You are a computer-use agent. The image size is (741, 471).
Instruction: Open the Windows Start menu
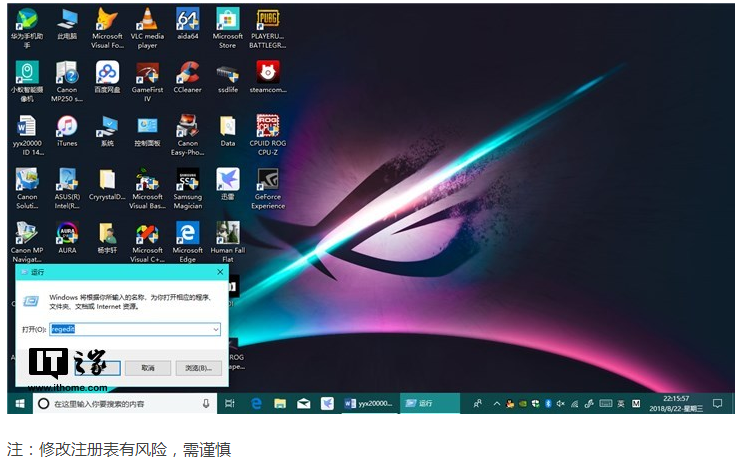(20, 403)
